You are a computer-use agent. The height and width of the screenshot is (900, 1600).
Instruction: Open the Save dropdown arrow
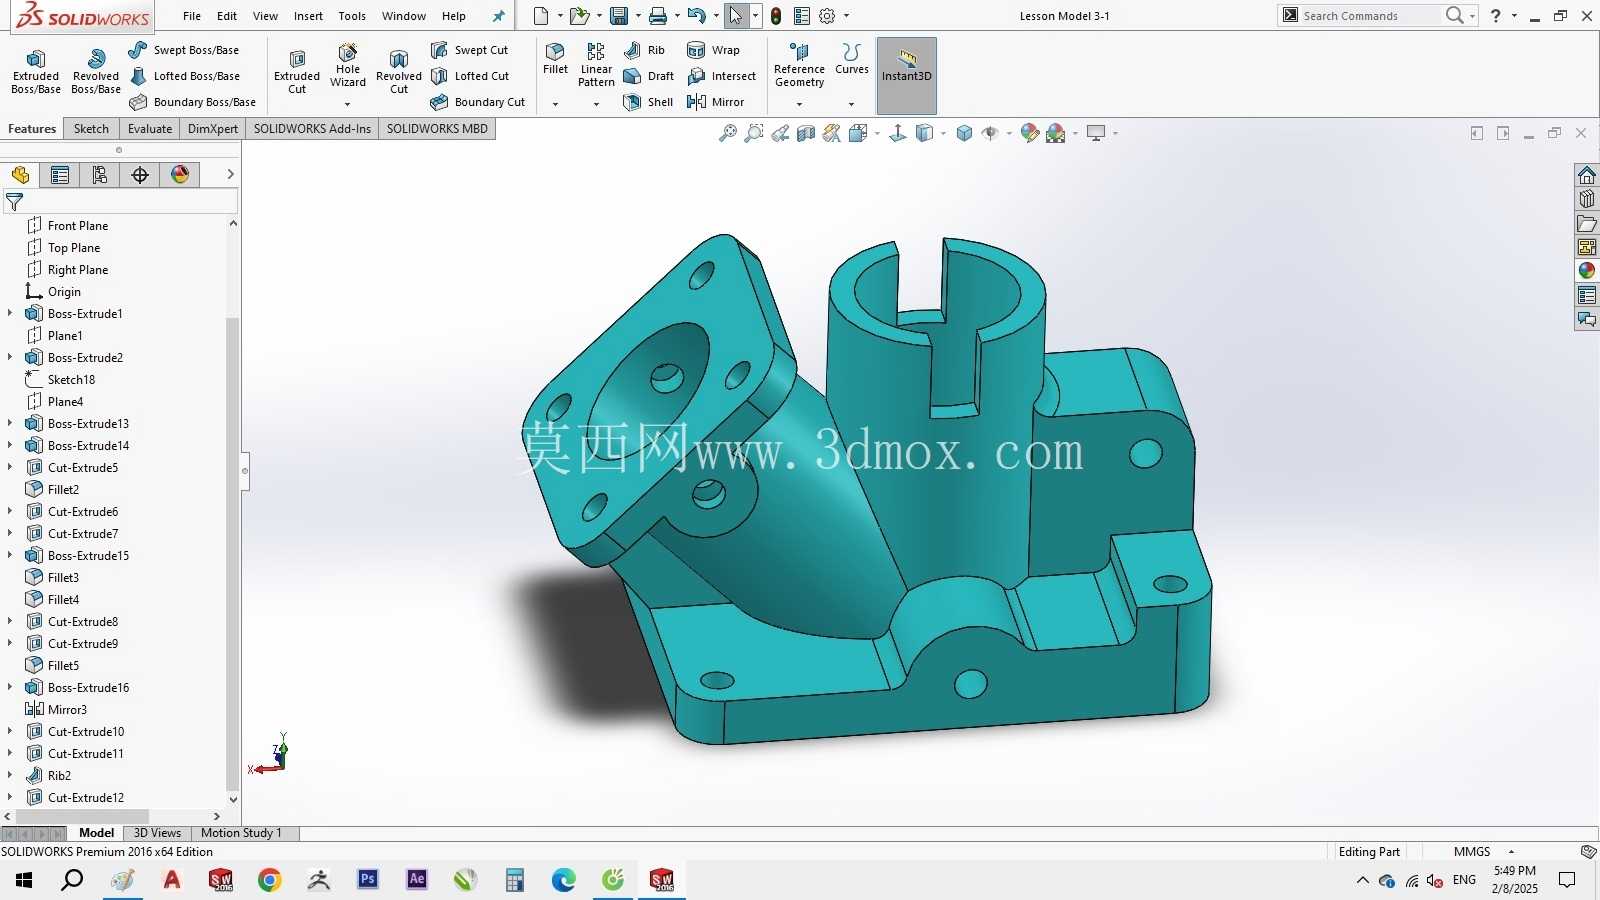638,16
